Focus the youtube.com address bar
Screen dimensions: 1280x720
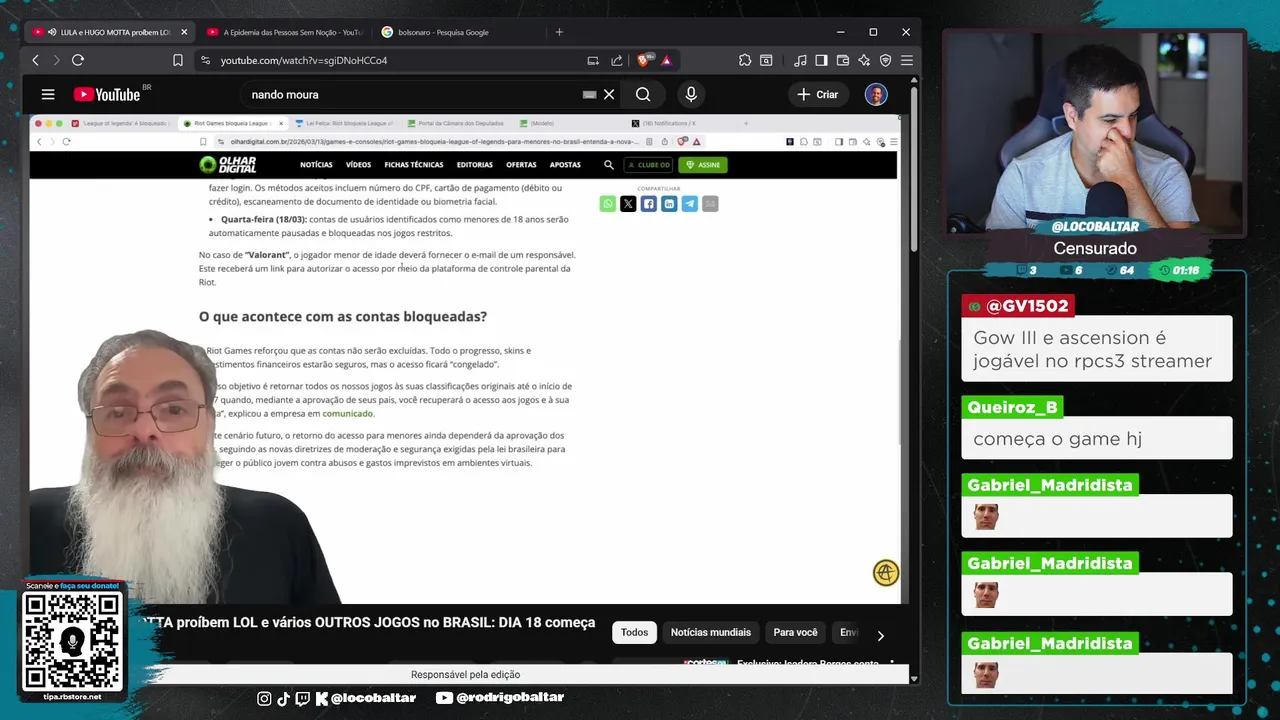click(400, 60)
